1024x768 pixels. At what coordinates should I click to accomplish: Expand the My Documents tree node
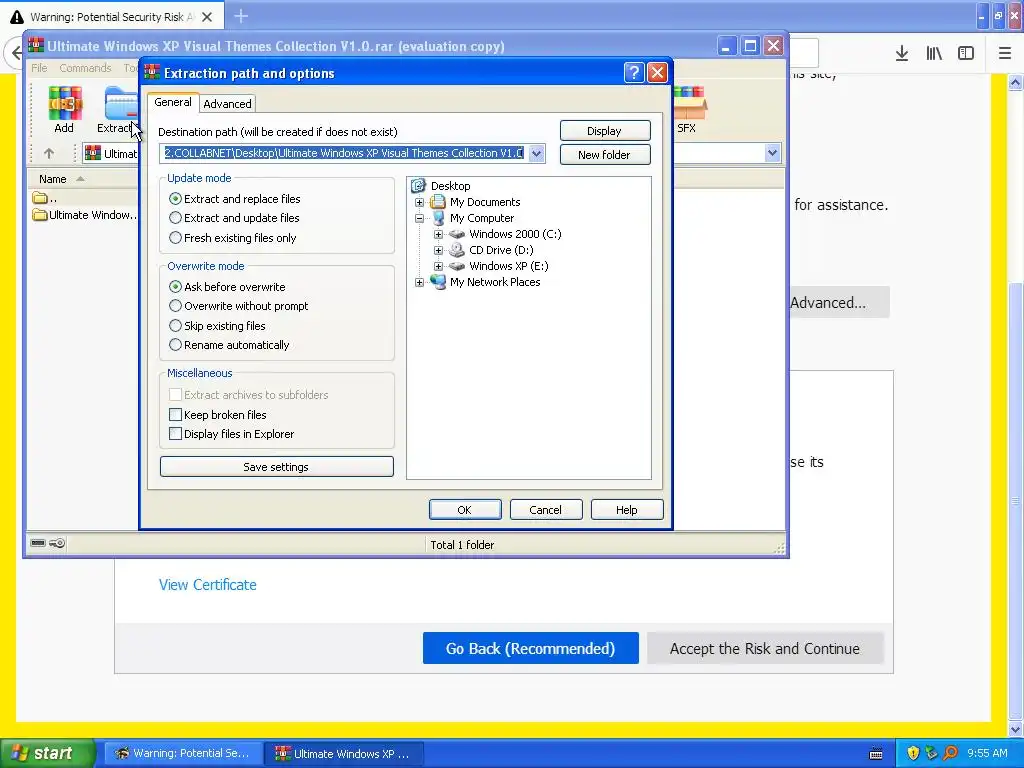[x=419, y=202]
